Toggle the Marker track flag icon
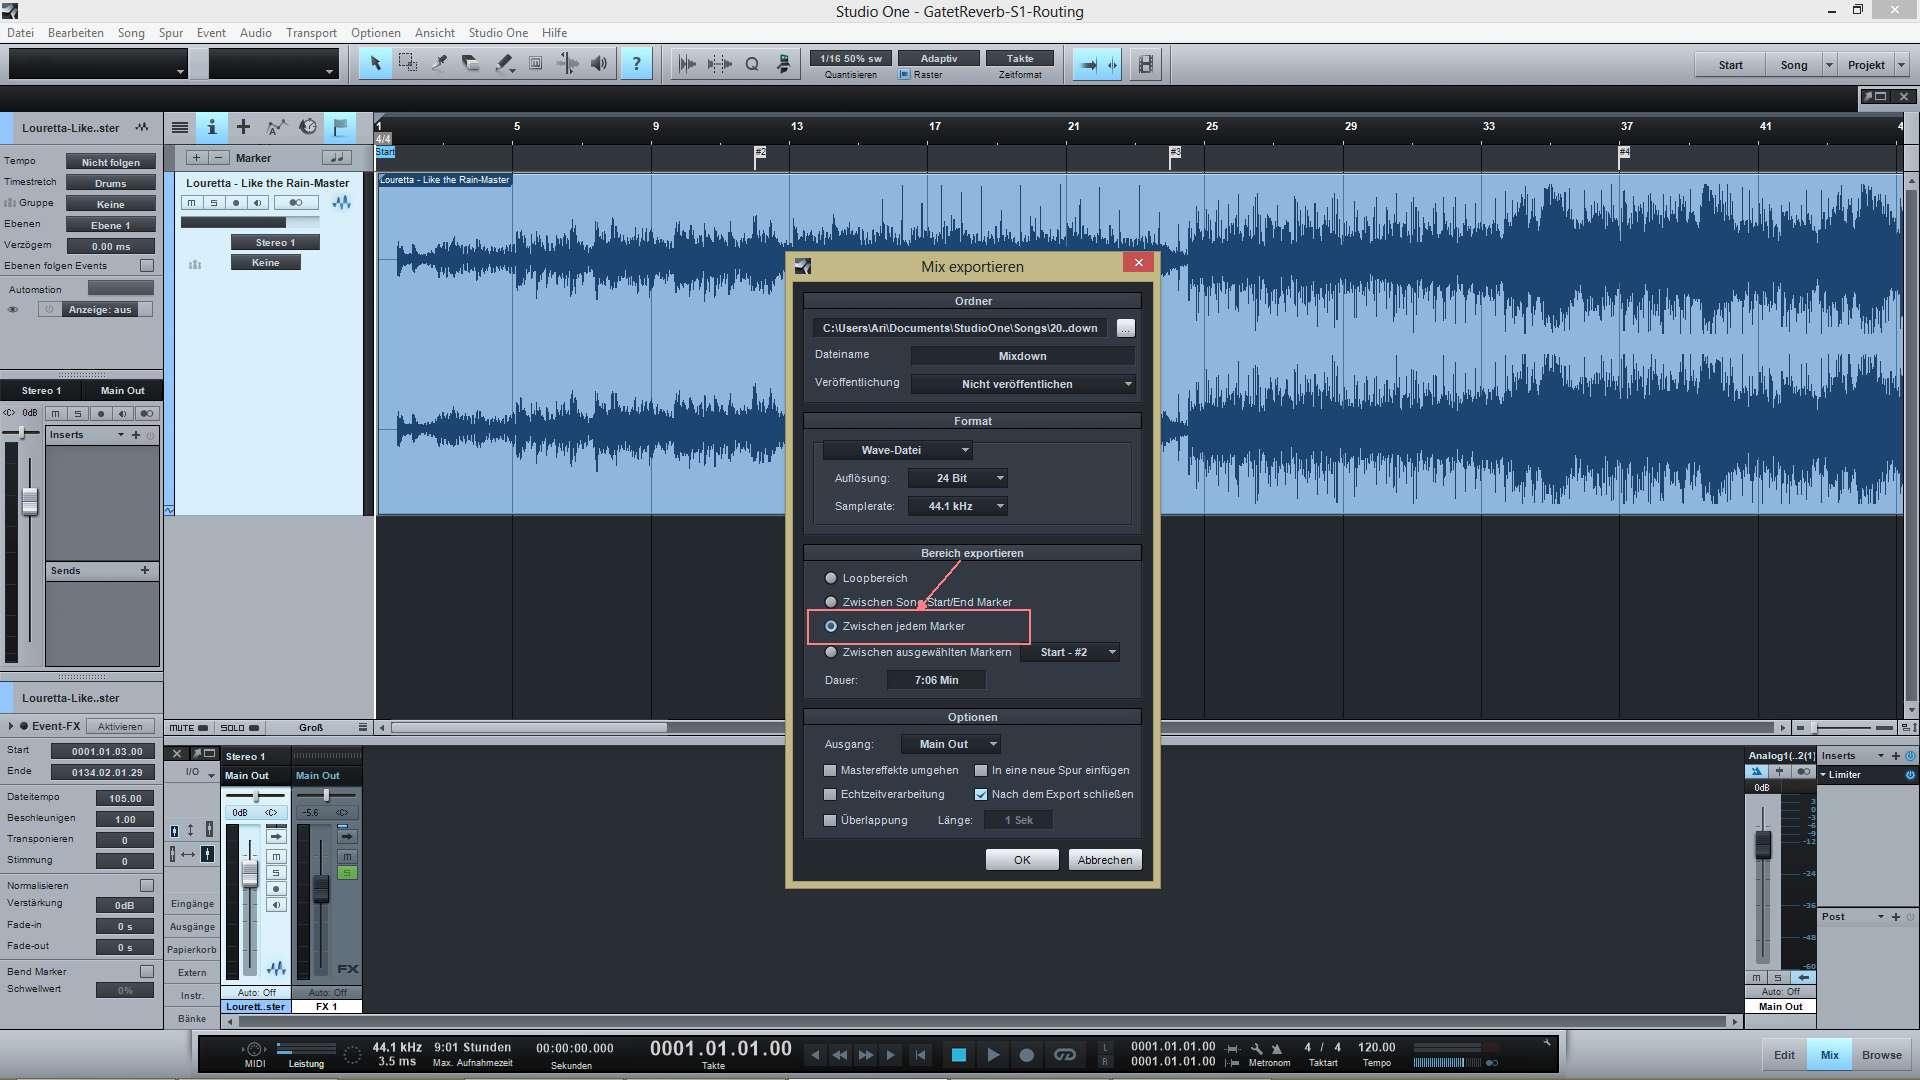The width and height of the screenshot is (1920, 1080). click(340, 127)
